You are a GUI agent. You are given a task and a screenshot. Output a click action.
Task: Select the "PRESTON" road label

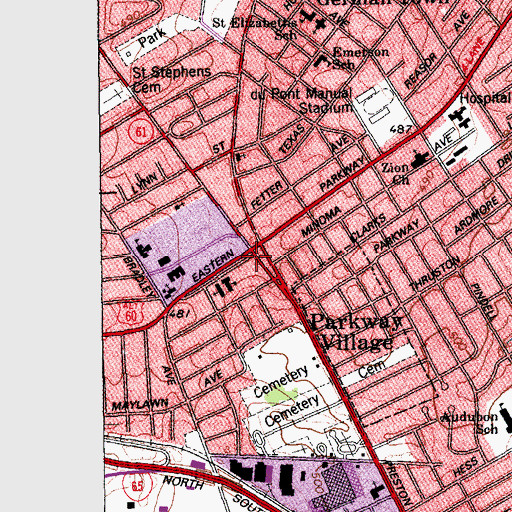point(398,483)
